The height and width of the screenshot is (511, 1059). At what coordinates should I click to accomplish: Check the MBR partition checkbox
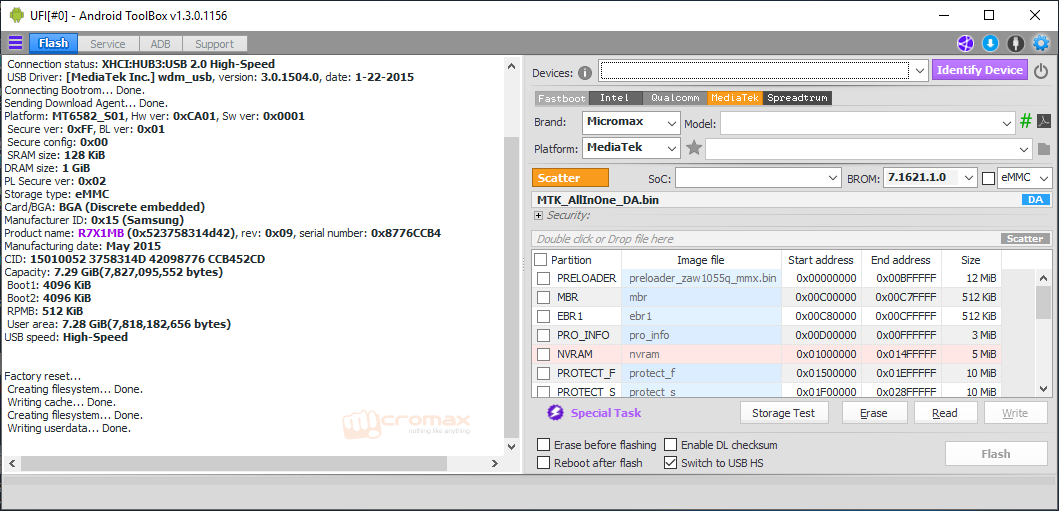coord(544,297)
